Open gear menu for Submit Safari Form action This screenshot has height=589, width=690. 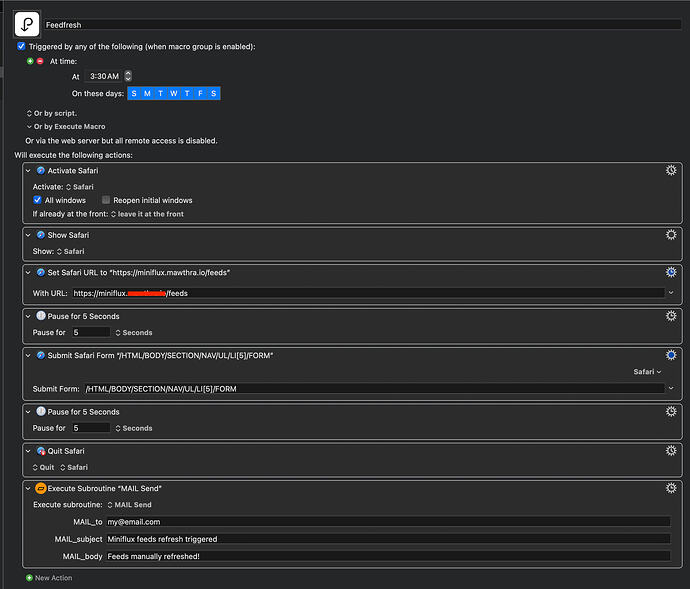(x=671, y=355)
